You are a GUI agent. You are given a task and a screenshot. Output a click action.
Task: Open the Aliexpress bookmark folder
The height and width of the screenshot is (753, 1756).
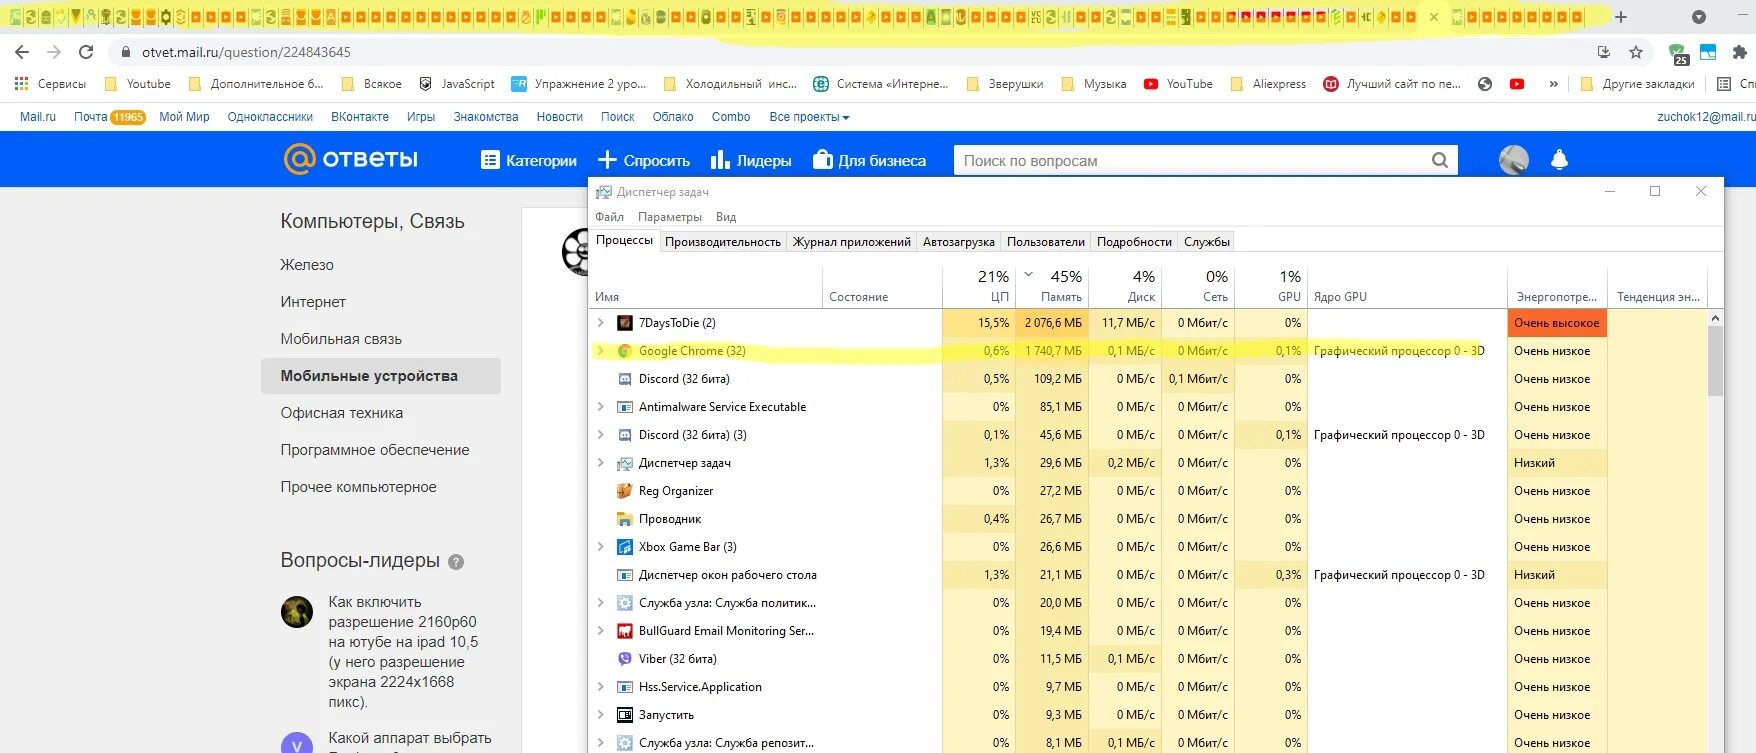point(1268,84)
